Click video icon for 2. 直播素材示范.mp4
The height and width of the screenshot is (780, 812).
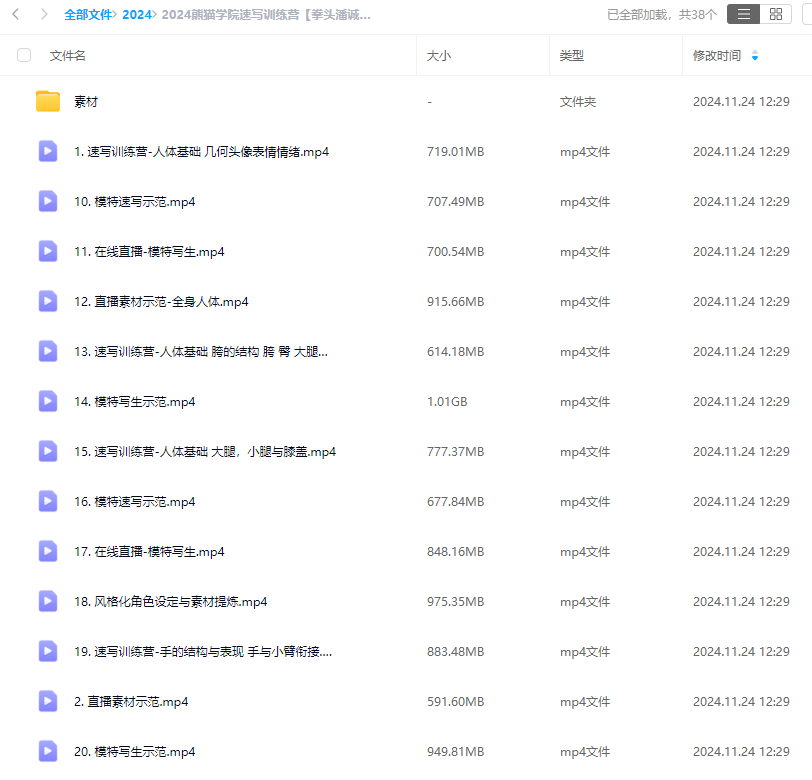(x=47, y=701)
